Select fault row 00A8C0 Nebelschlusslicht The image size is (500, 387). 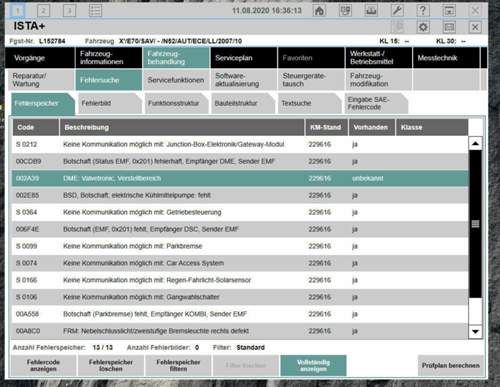pos(240,331)
